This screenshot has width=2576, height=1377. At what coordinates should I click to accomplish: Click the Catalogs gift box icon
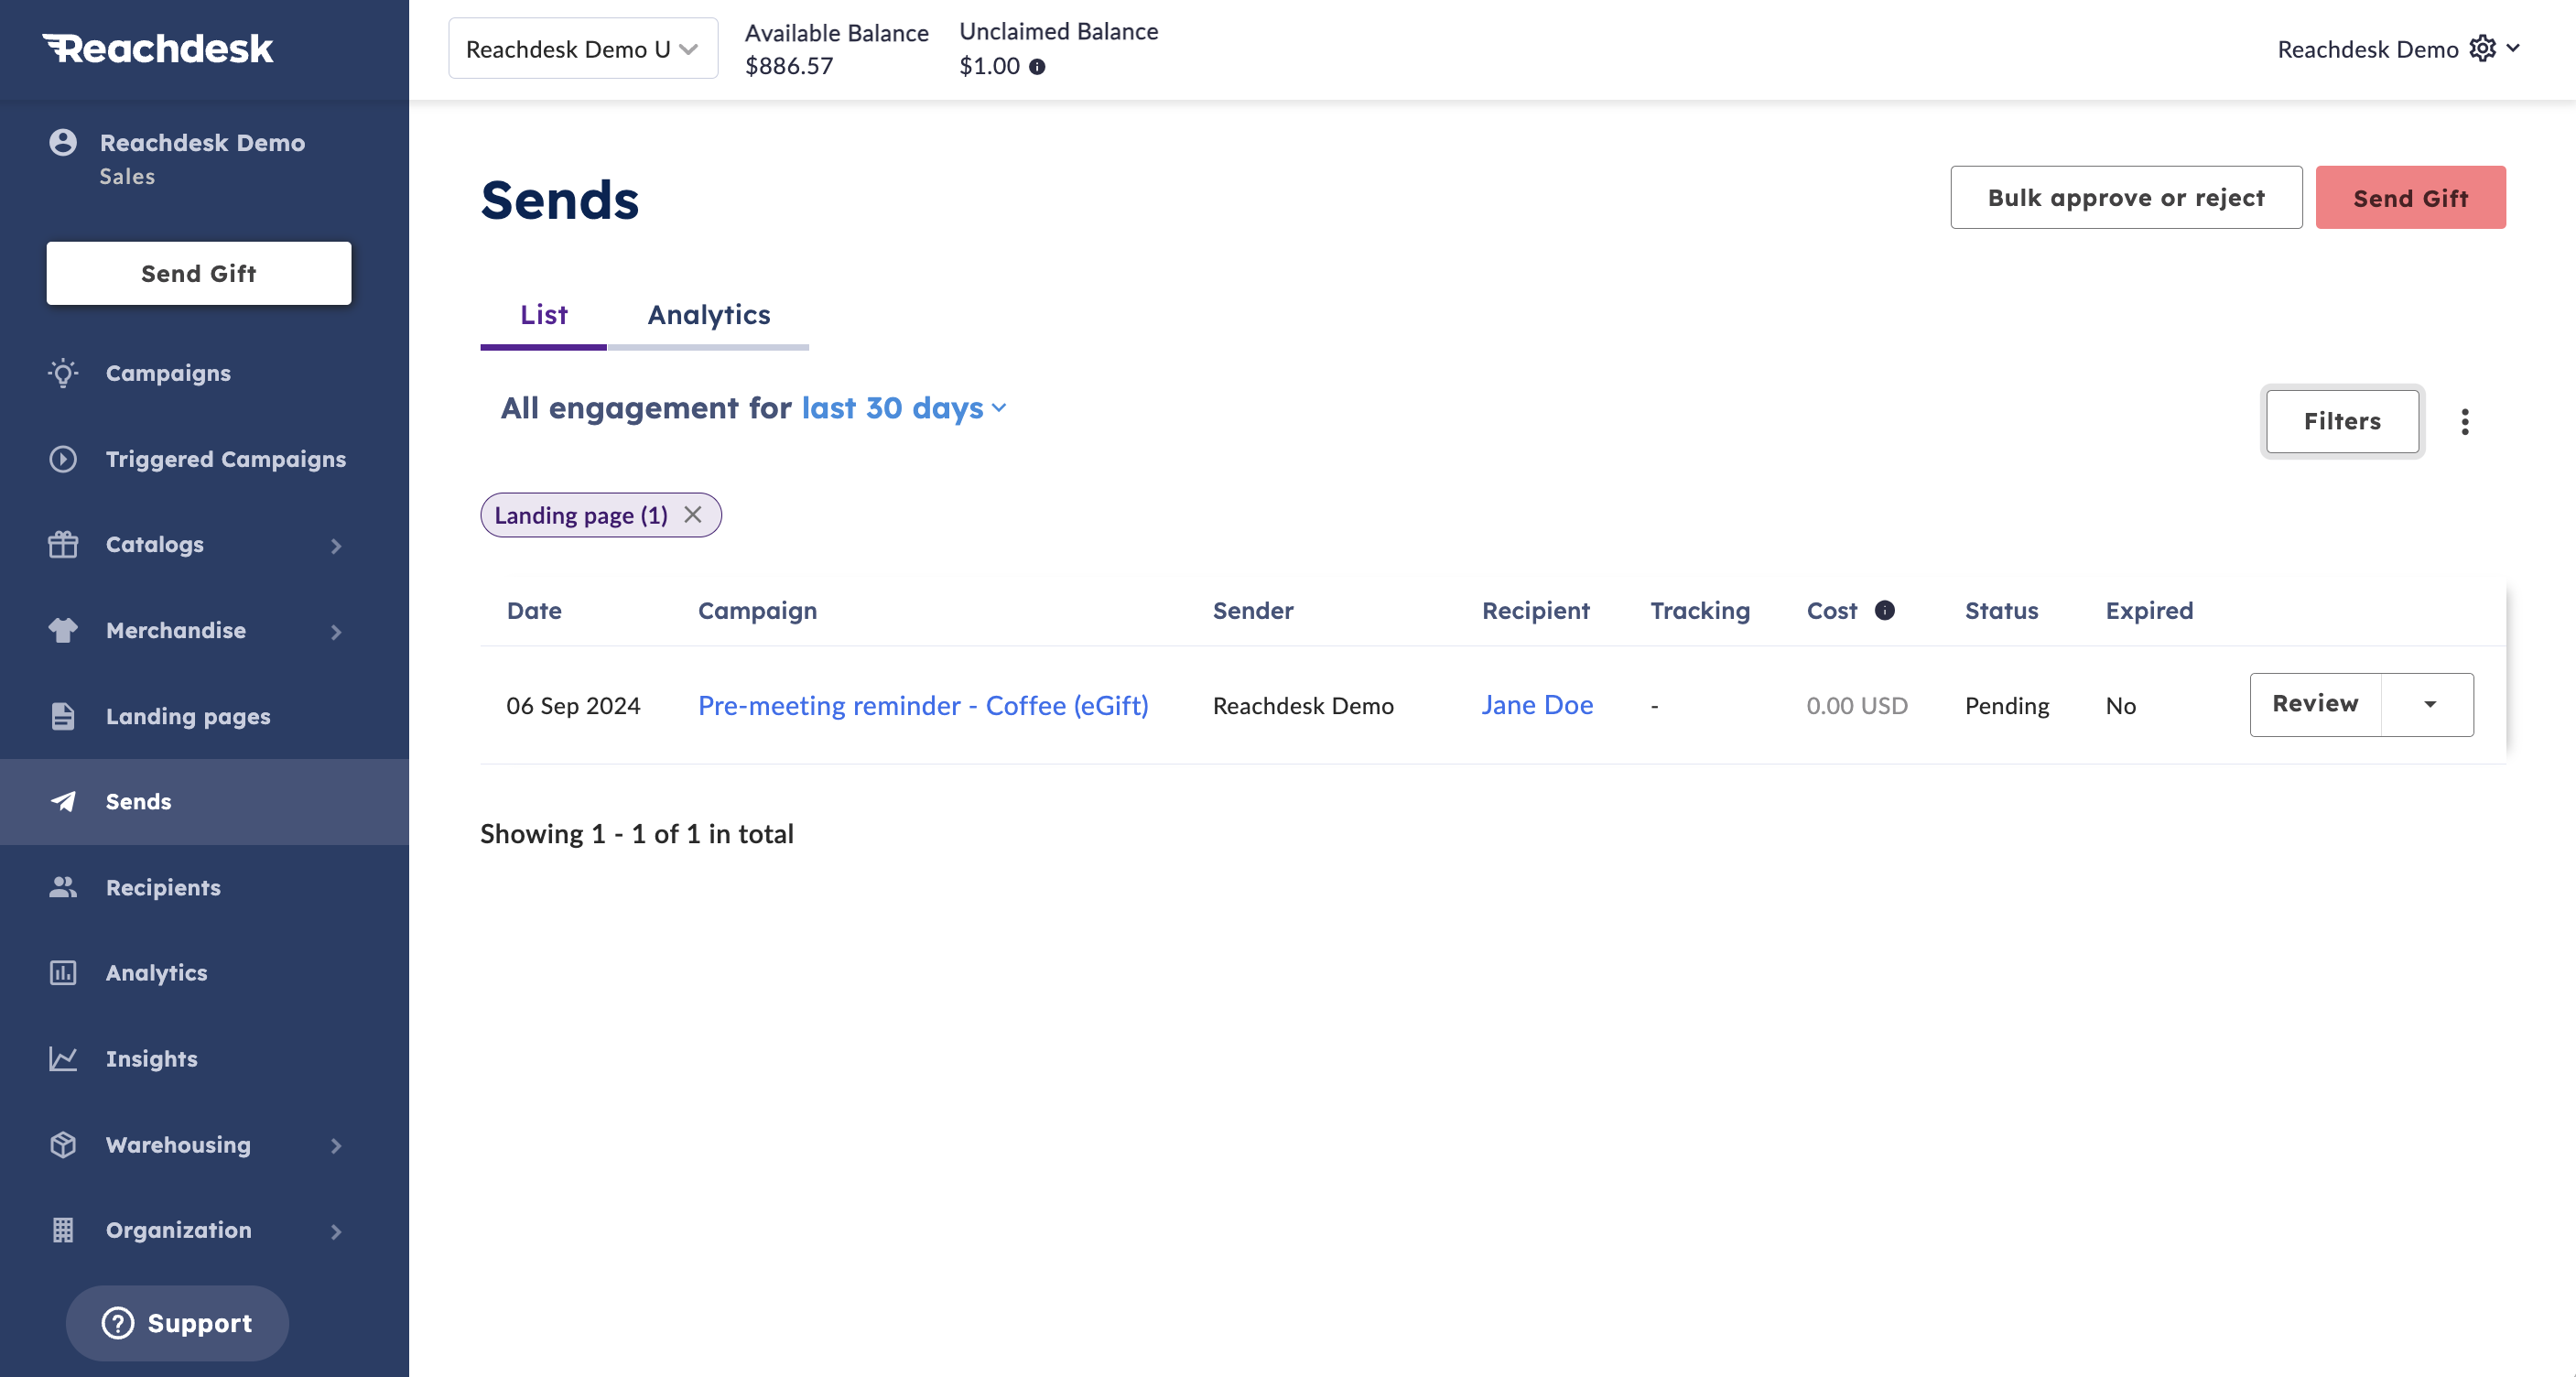[x=63, y=544]
